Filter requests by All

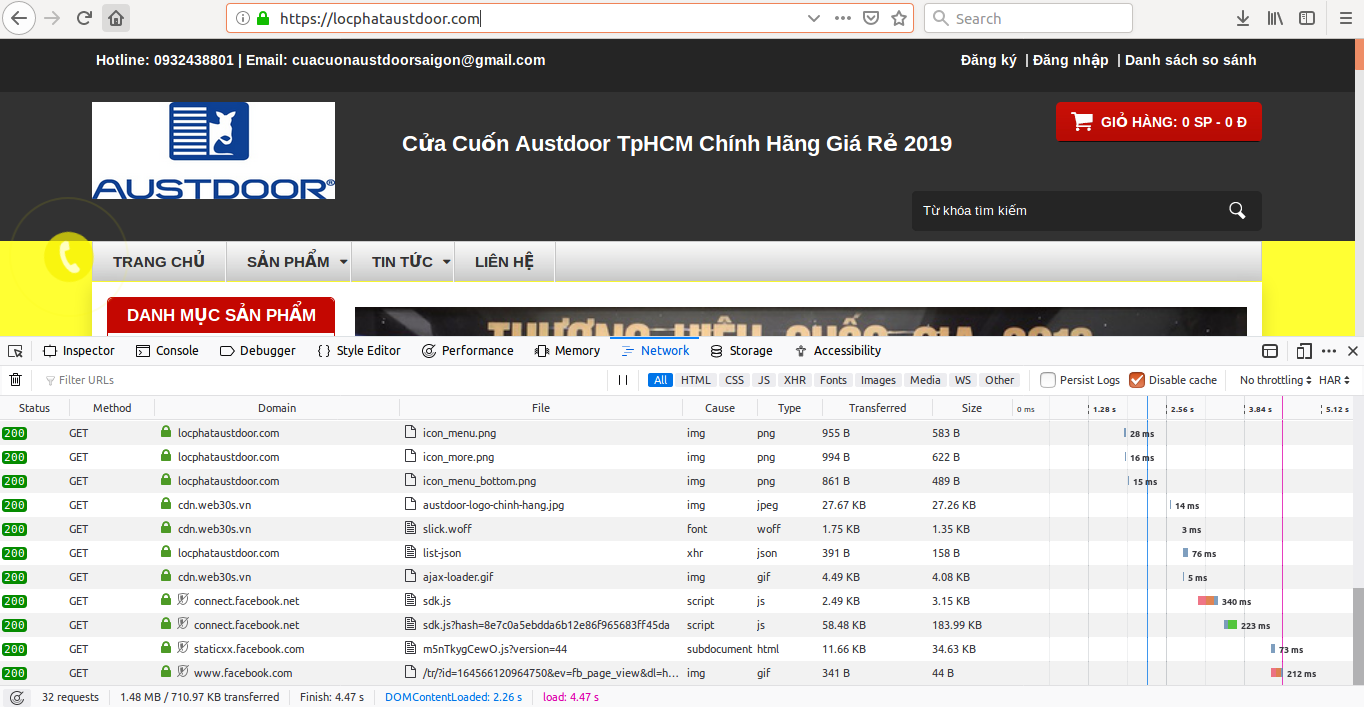coord(660,380)
